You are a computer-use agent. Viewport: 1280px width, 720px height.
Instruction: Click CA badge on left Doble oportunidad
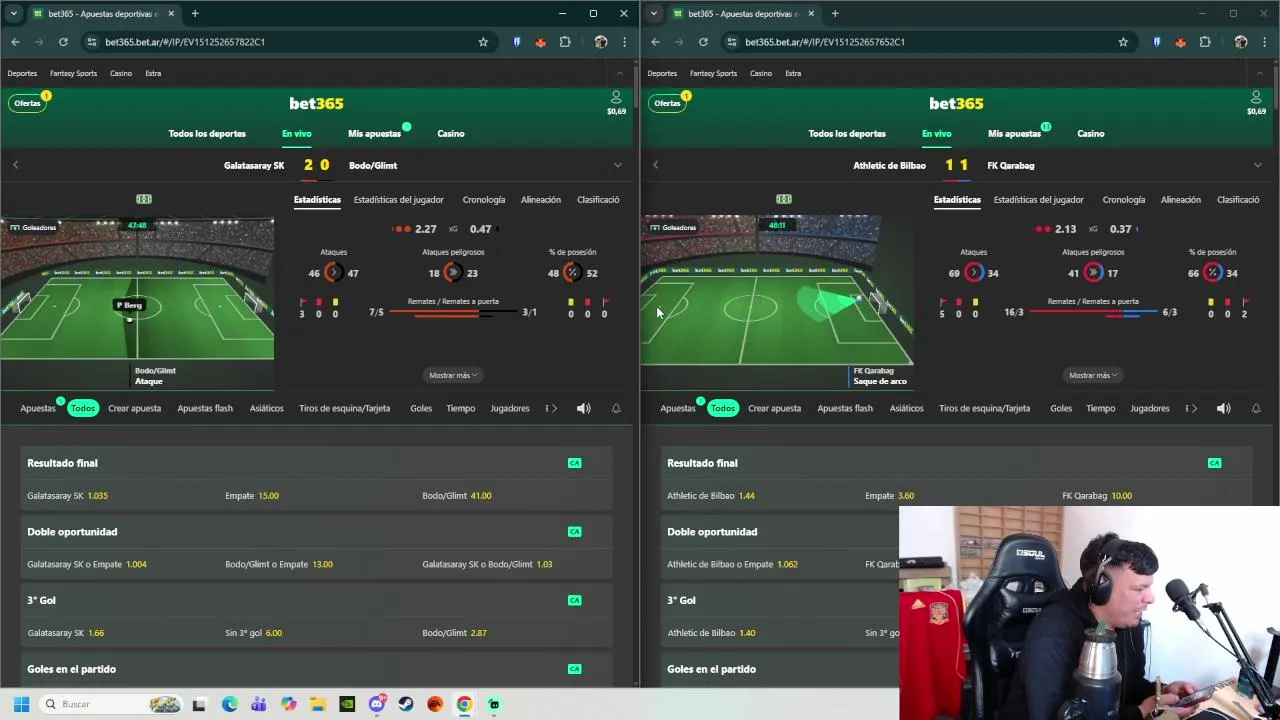click(x=574, y=532)
